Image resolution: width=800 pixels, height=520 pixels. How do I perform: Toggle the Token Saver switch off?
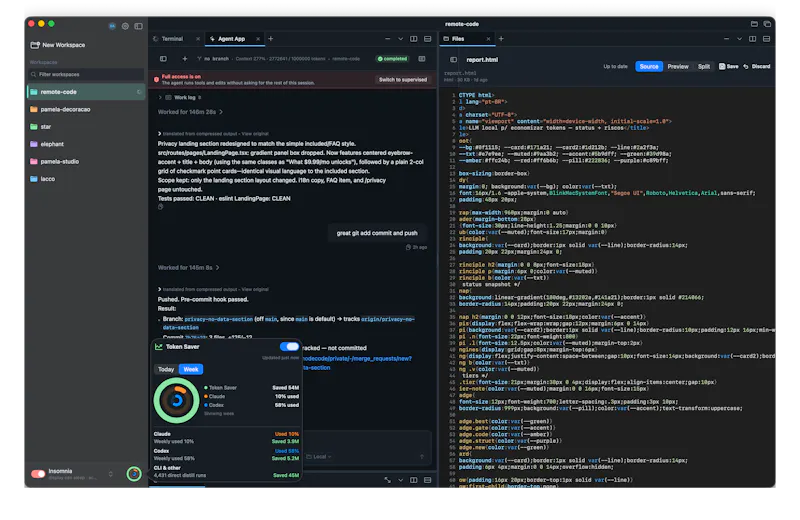(x=289, y=346)
